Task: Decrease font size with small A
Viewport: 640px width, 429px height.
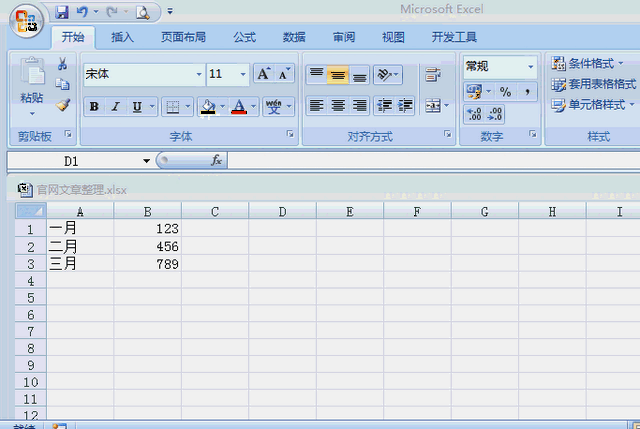Action: click(284, 74)
